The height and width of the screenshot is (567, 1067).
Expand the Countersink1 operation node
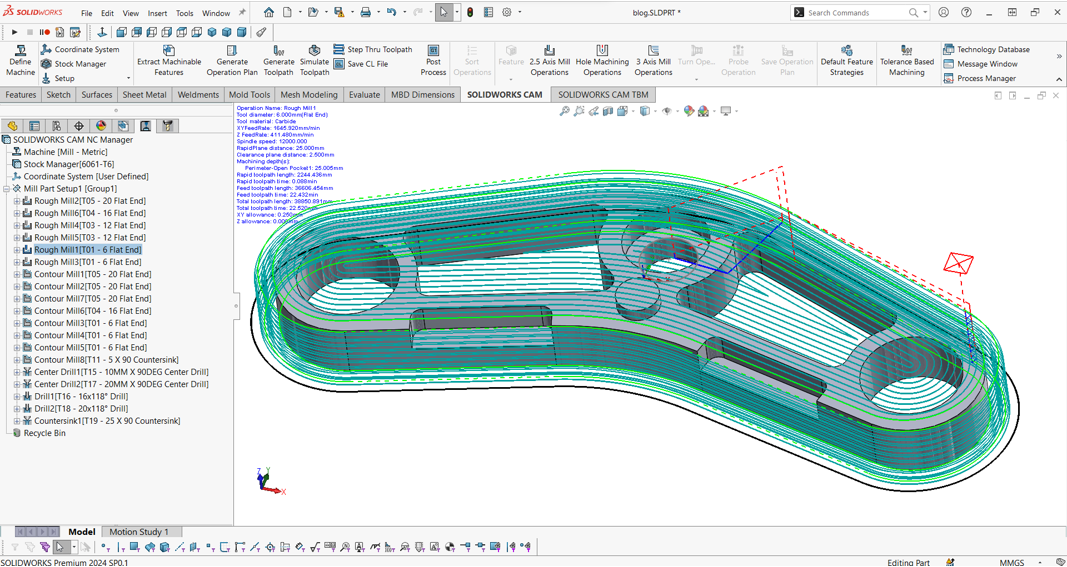(17, 421)
